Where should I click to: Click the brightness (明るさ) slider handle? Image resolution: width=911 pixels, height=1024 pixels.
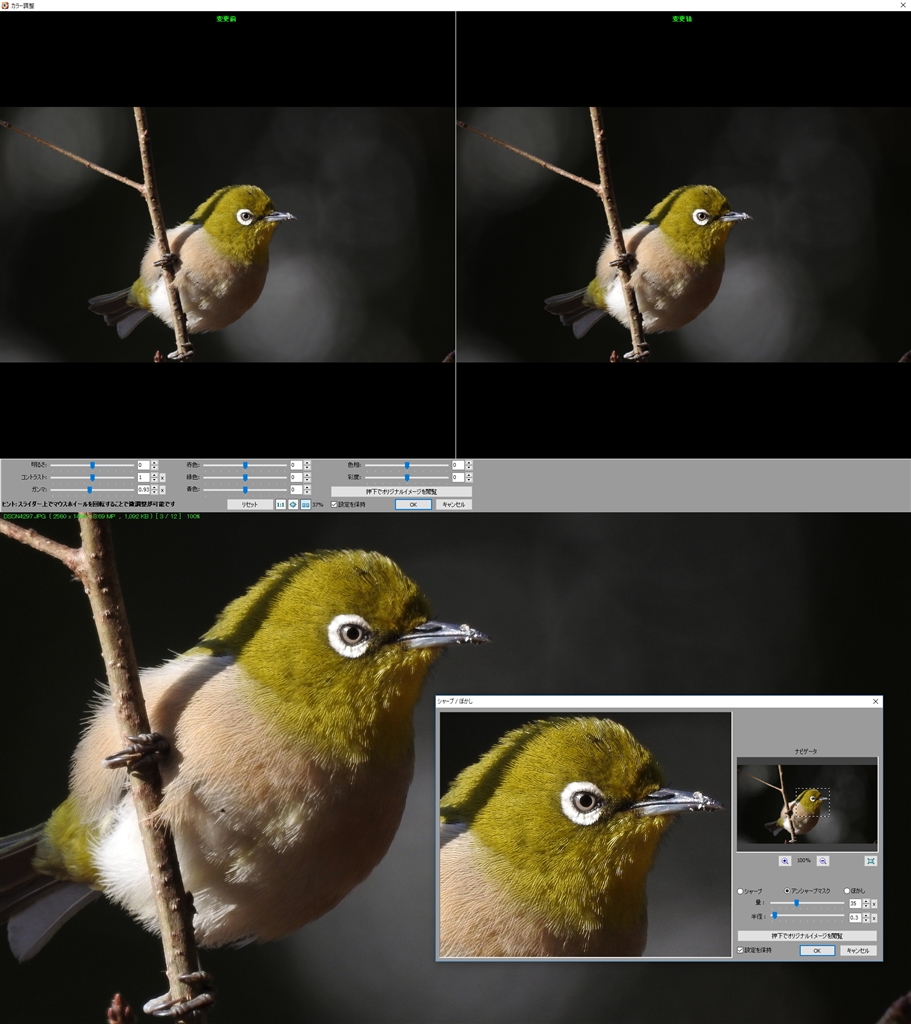coord(92,466)
